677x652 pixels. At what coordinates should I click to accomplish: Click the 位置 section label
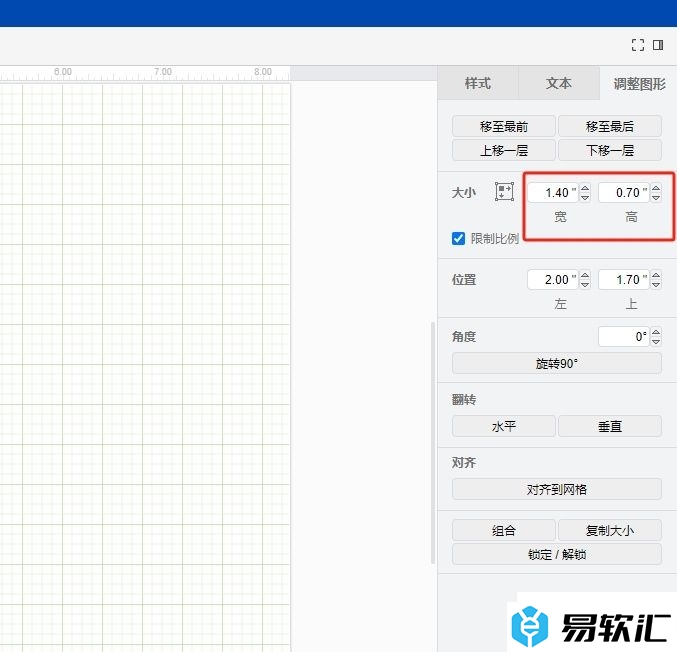(x=464, y=280)
